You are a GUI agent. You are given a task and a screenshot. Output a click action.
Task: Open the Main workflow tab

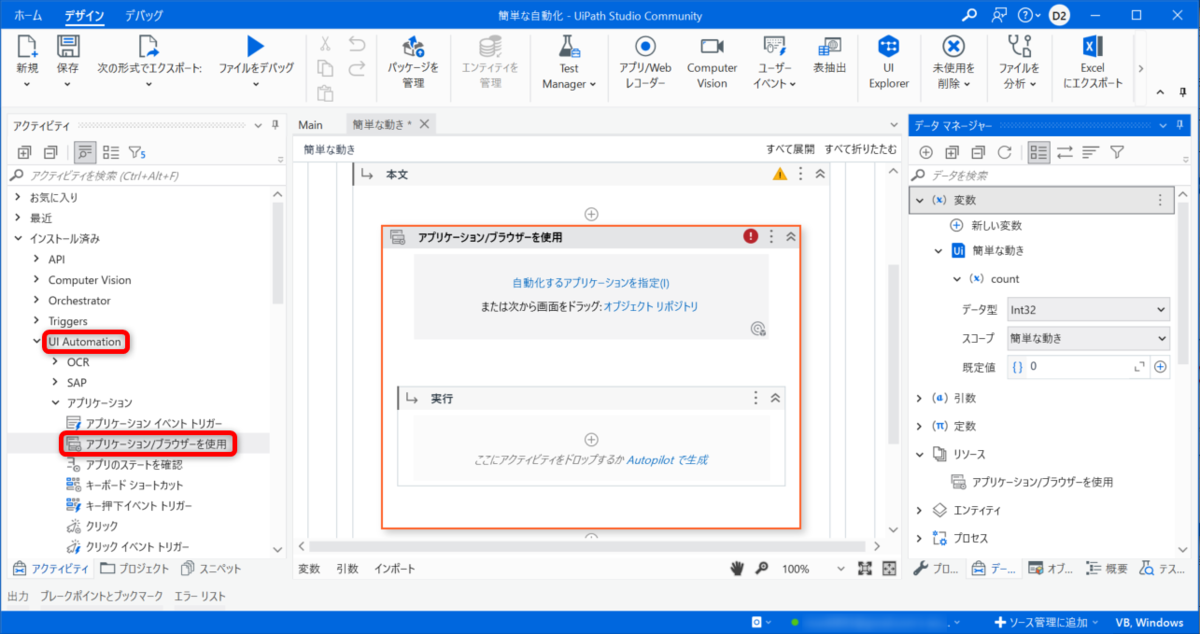click(x=310, y=124)
